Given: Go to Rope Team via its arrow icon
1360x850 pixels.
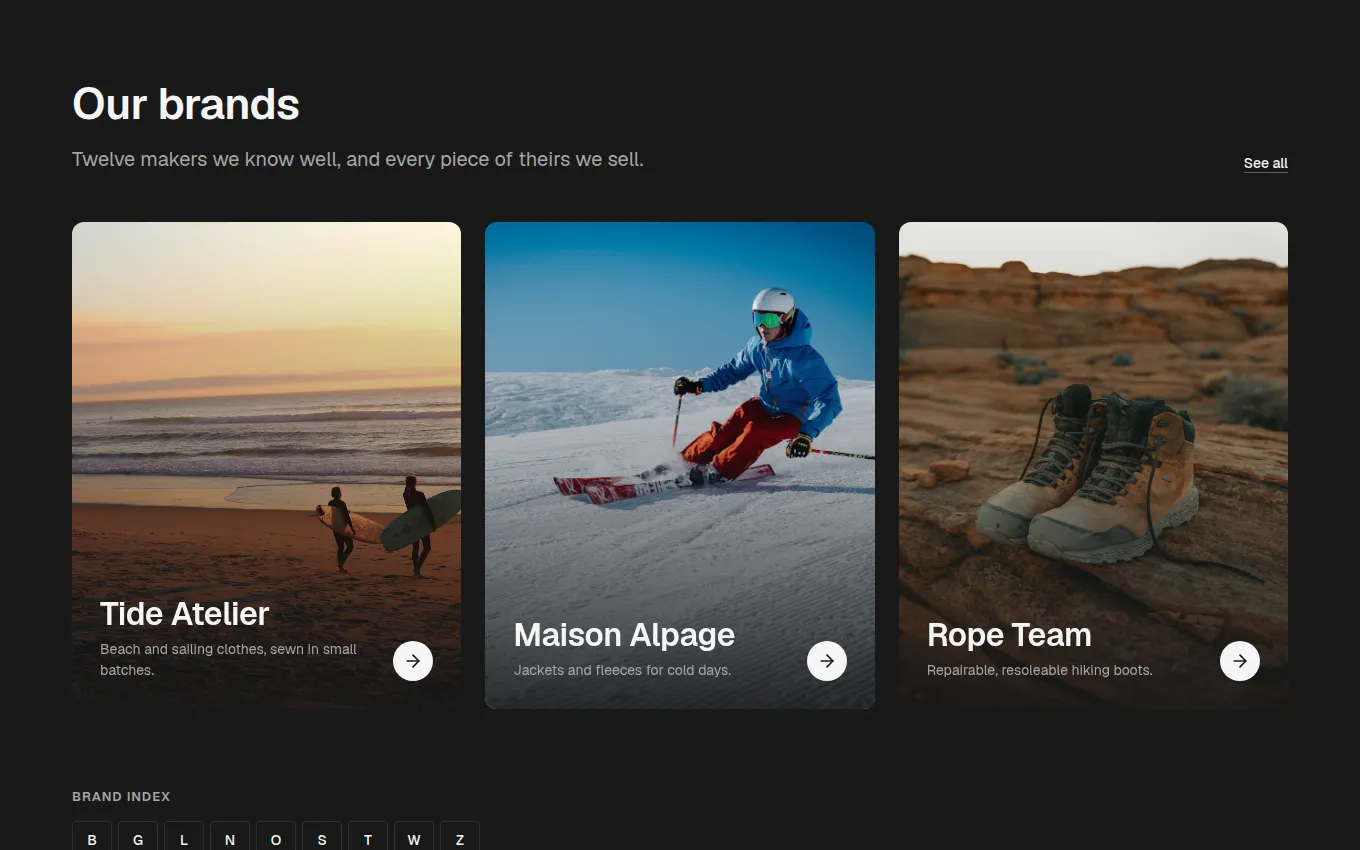Looking at the screenshot, I should pyautogui.click(x=1240, y=661).
